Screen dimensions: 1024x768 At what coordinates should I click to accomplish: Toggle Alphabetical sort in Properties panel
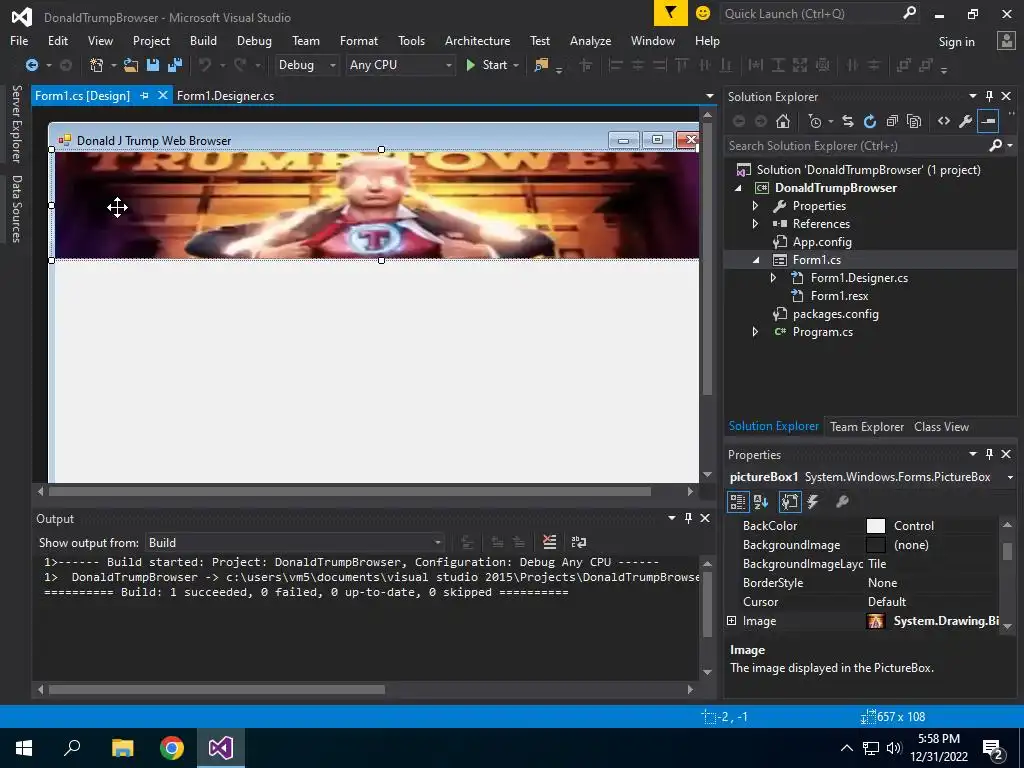[x=761, y=502]
